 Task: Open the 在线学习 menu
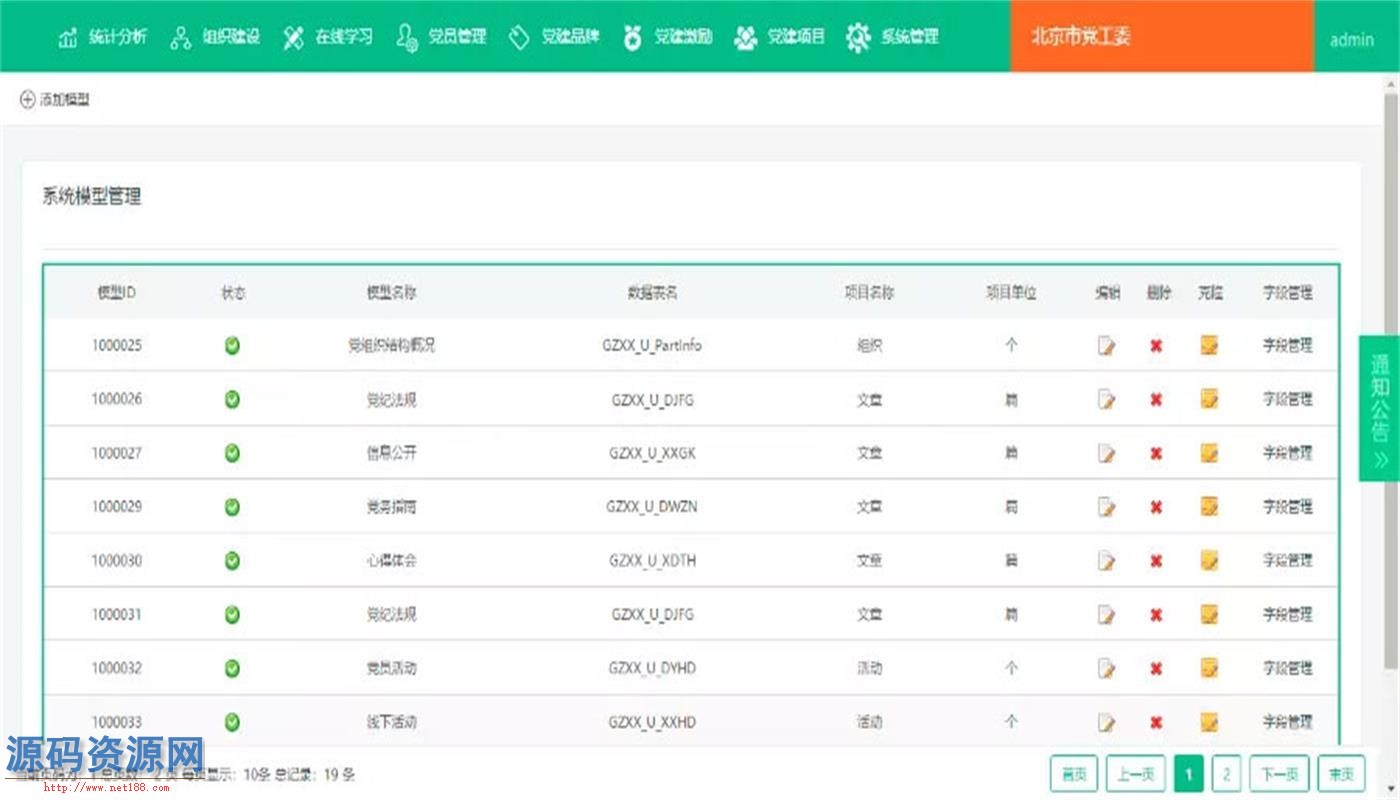pyautogui.click(x=328, y=38)
